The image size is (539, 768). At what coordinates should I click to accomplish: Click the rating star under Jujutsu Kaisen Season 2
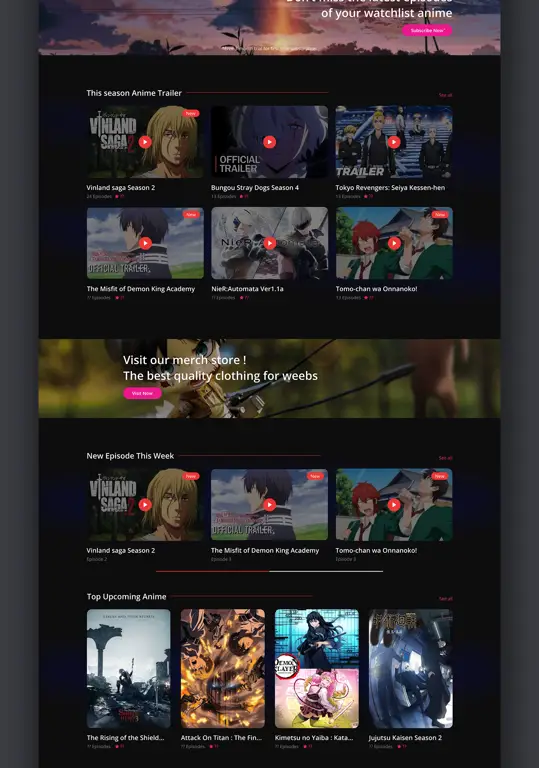pyautogui.click(x=399, y=746)
